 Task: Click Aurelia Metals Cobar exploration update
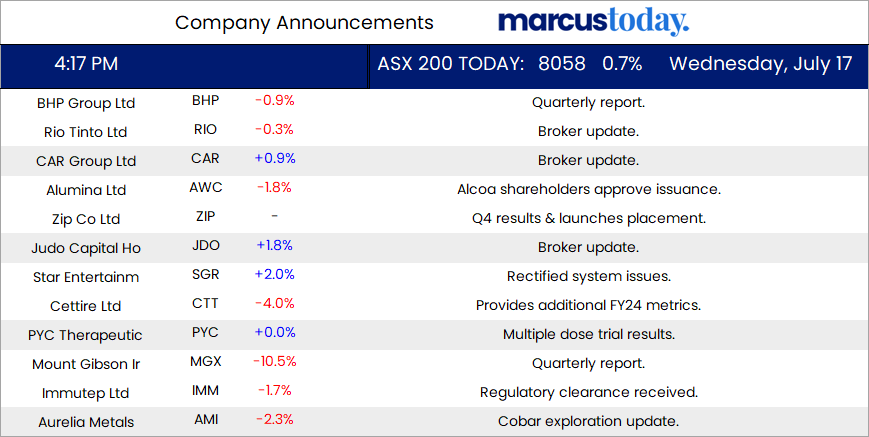[x=588, y=421]
